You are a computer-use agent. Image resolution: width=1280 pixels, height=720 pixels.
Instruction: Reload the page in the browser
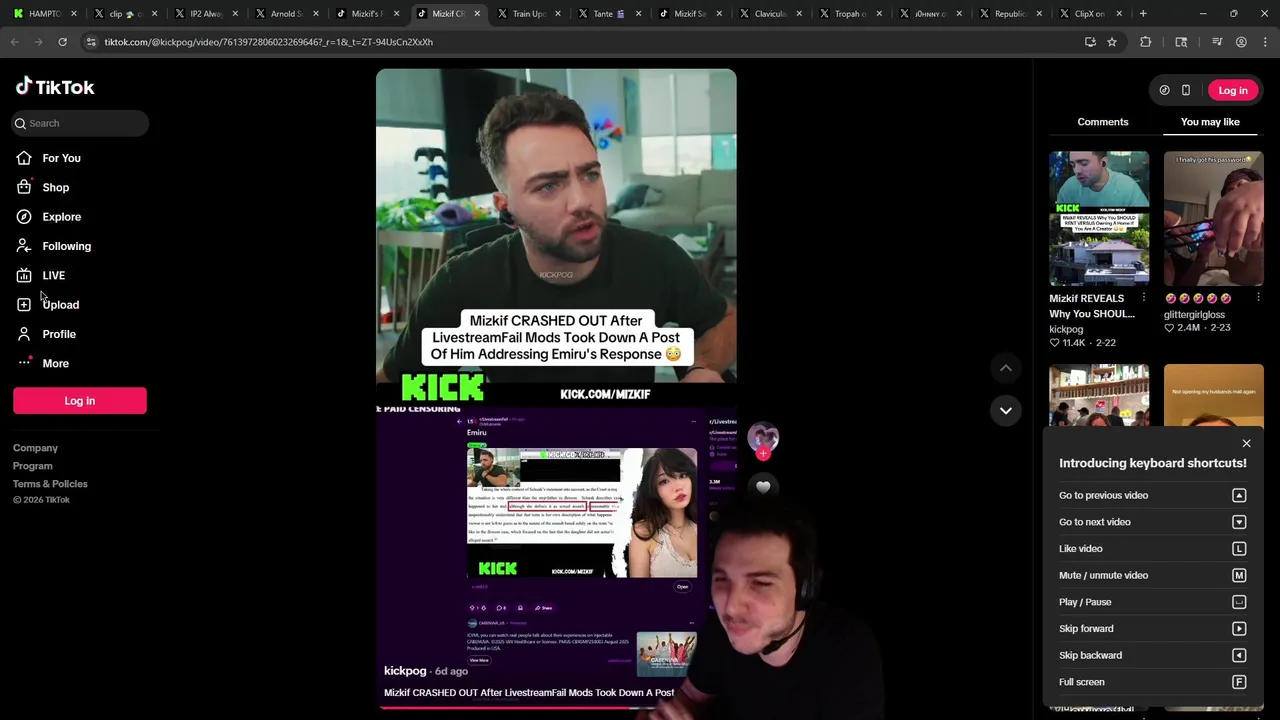[x=62, y=42]
